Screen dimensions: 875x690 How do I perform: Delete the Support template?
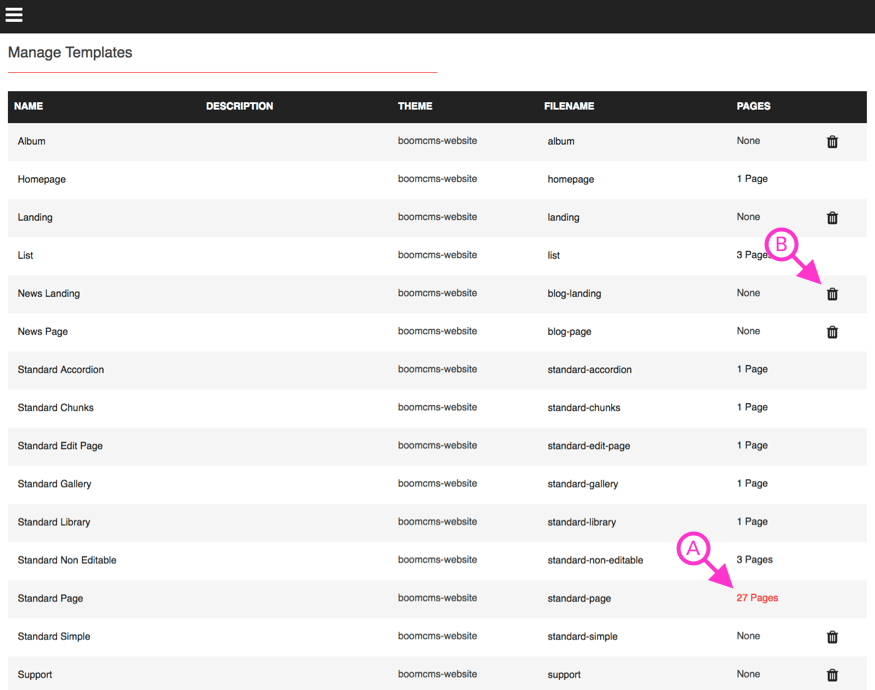[x=832, y=674]
